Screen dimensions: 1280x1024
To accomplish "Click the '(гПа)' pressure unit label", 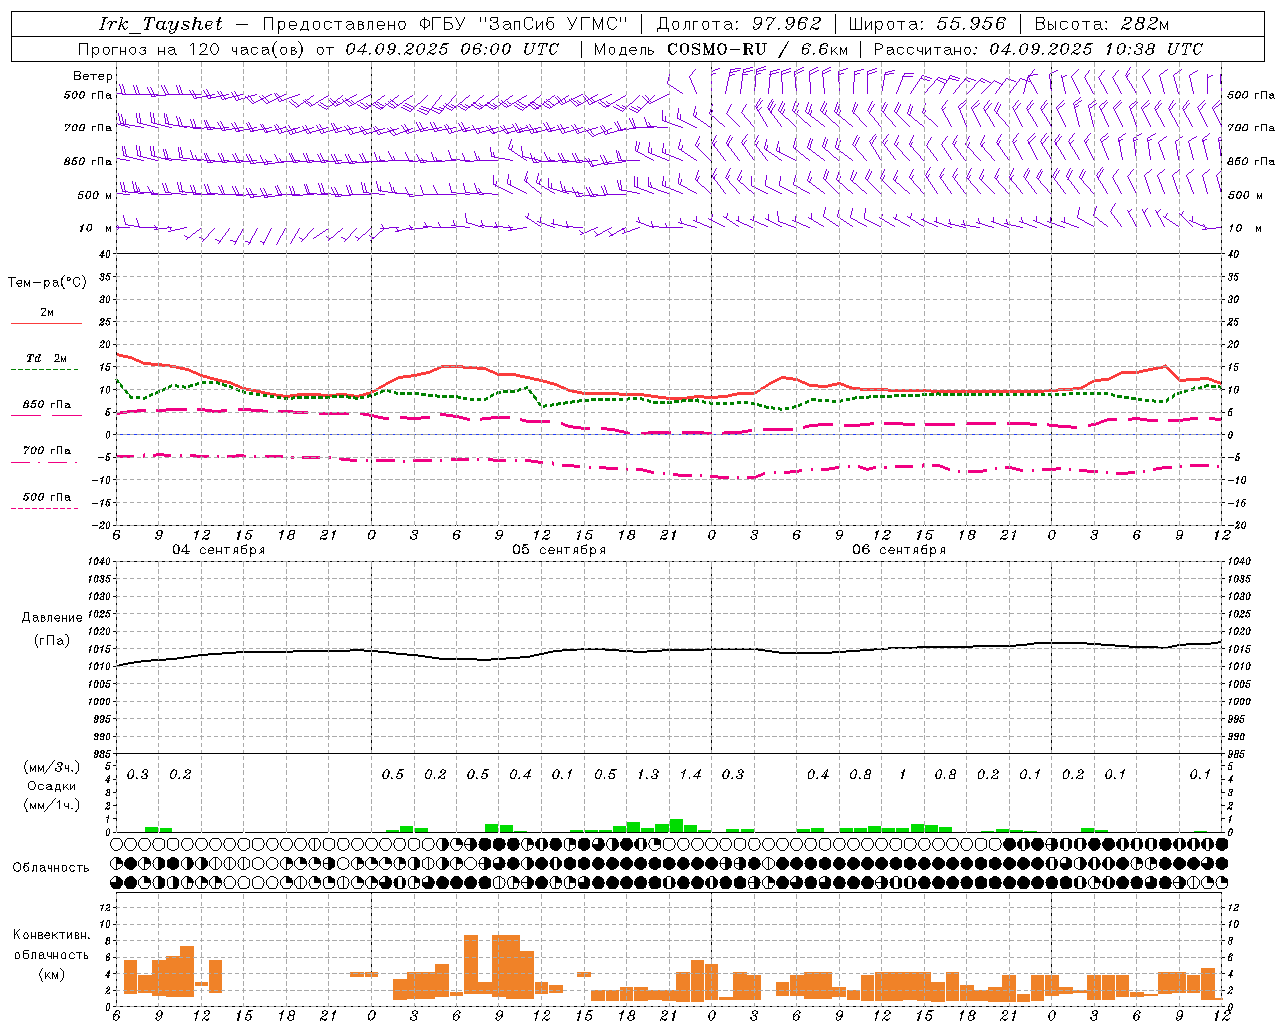I will (52, 640).
